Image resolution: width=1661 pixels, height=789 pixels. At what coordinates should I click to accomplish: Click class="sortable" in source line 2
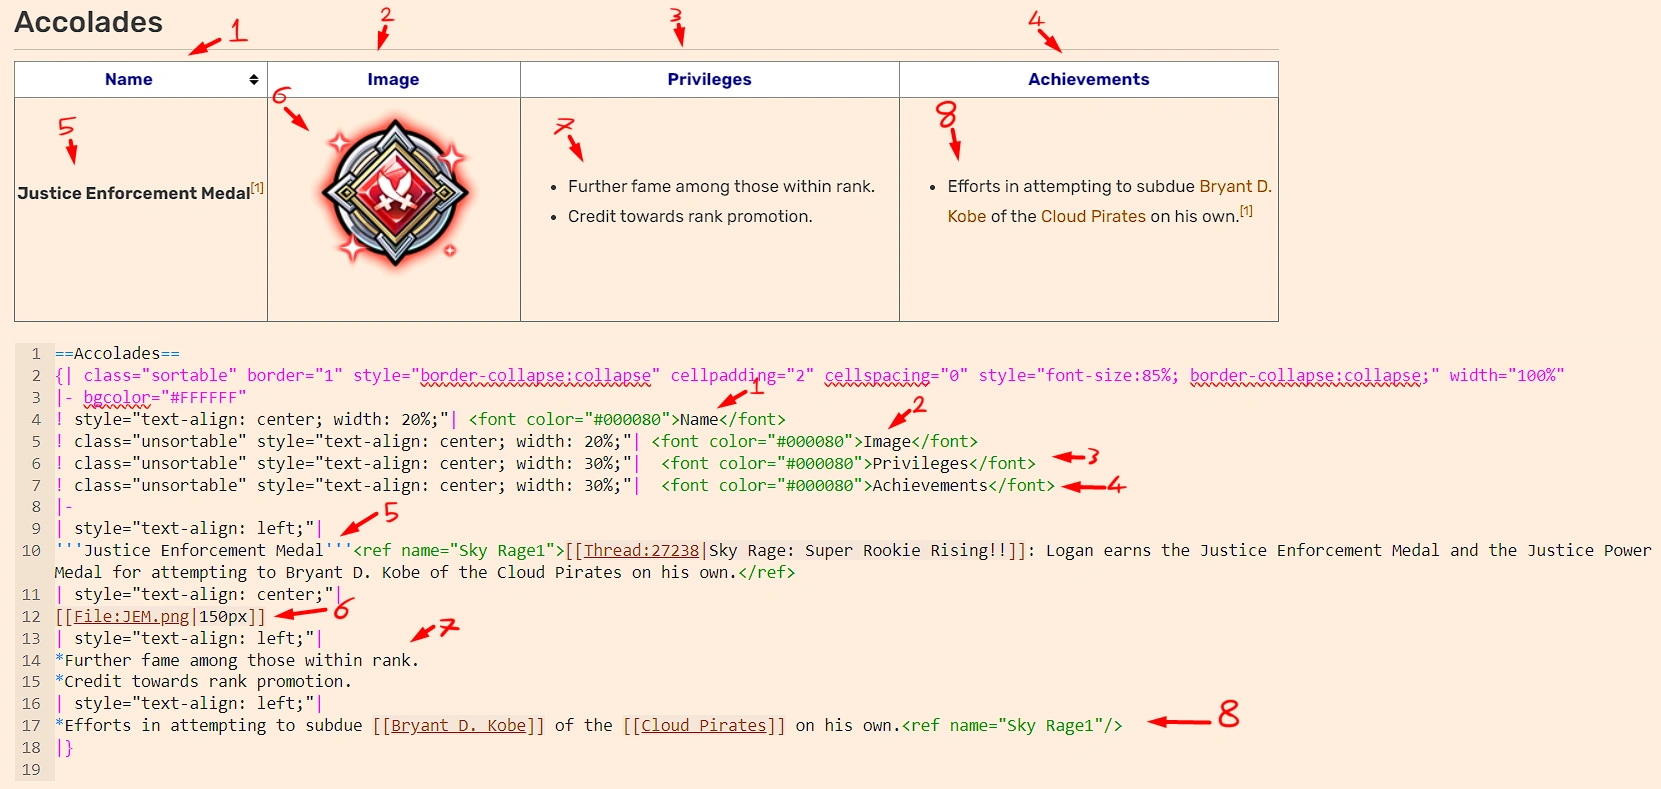pyautogui.click(x=160, y=375)
